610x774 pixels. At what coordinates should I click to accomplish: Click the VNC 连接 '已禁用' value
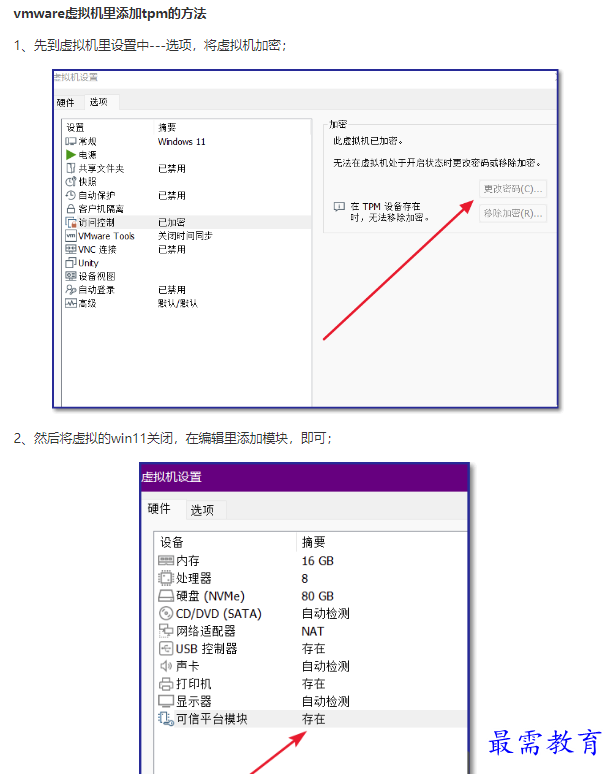pos(171,249)
